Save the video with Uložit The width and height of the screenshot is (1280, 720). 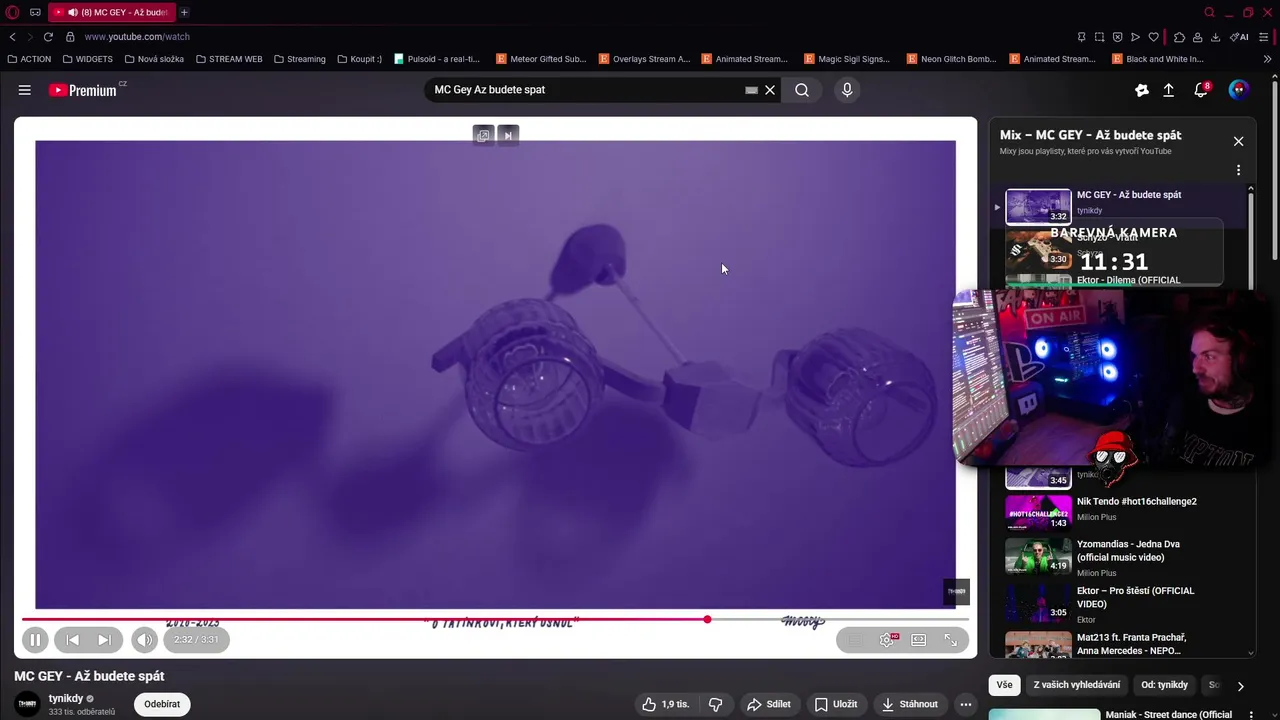click(x=836, y=704)
